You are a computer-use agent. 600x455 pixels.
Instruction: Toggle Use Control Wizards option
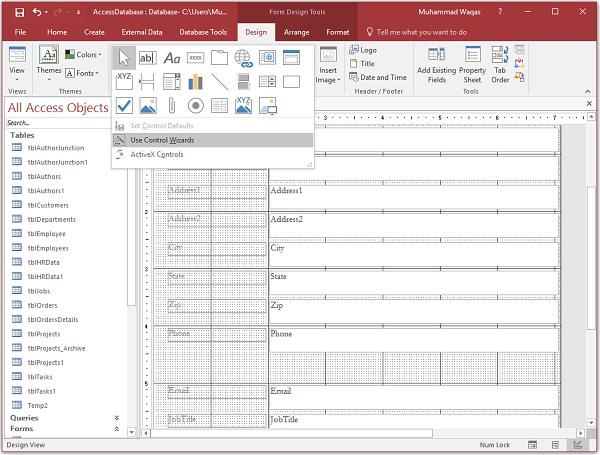[162, 140]
